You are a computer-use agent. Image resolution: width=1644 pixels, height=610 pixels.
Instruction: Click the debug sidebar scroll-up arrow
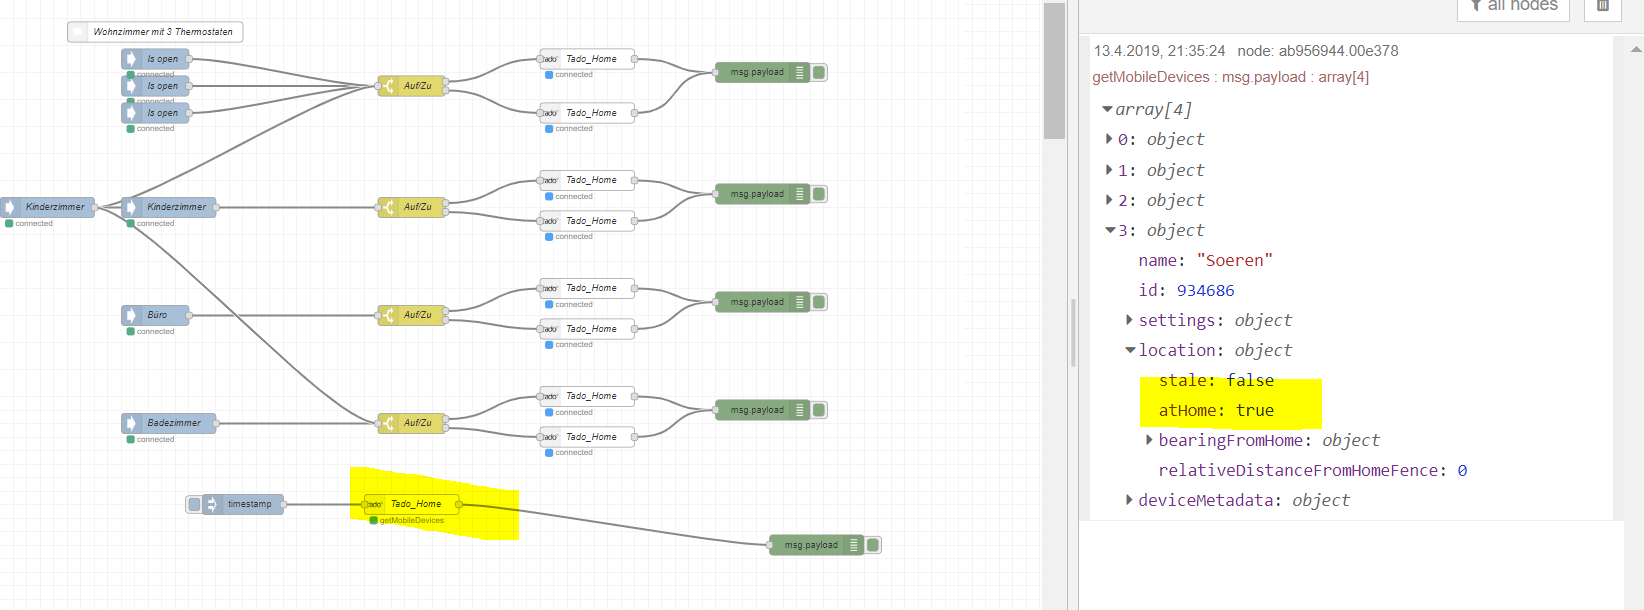tap(1636, 49)
